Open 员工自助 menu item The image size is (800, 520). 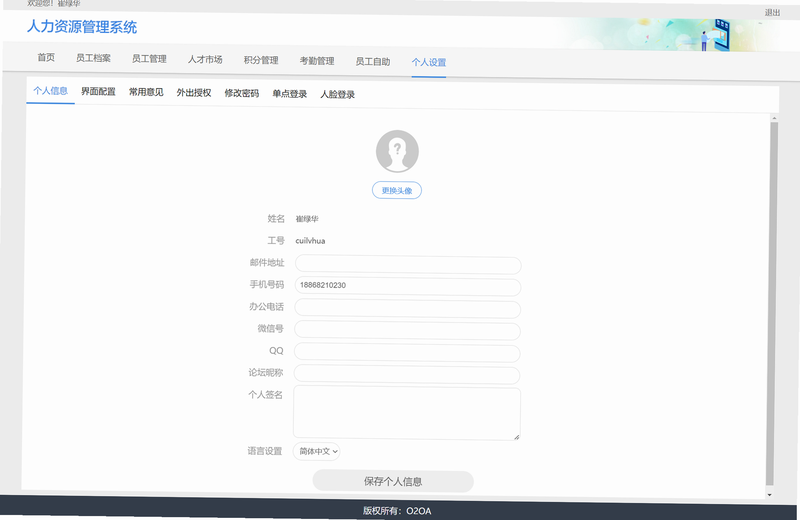coord(373,62)
